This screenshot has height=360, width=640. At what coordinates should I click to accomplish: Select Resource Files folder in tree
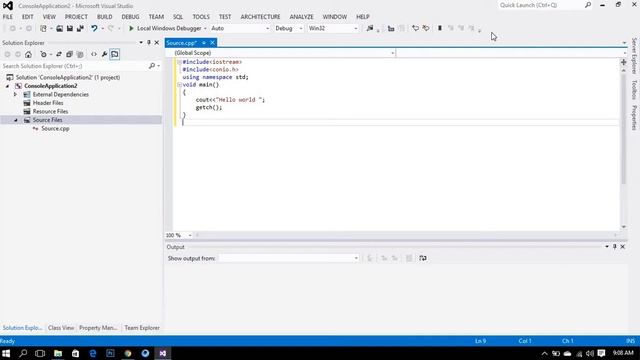tap(50, 111)
